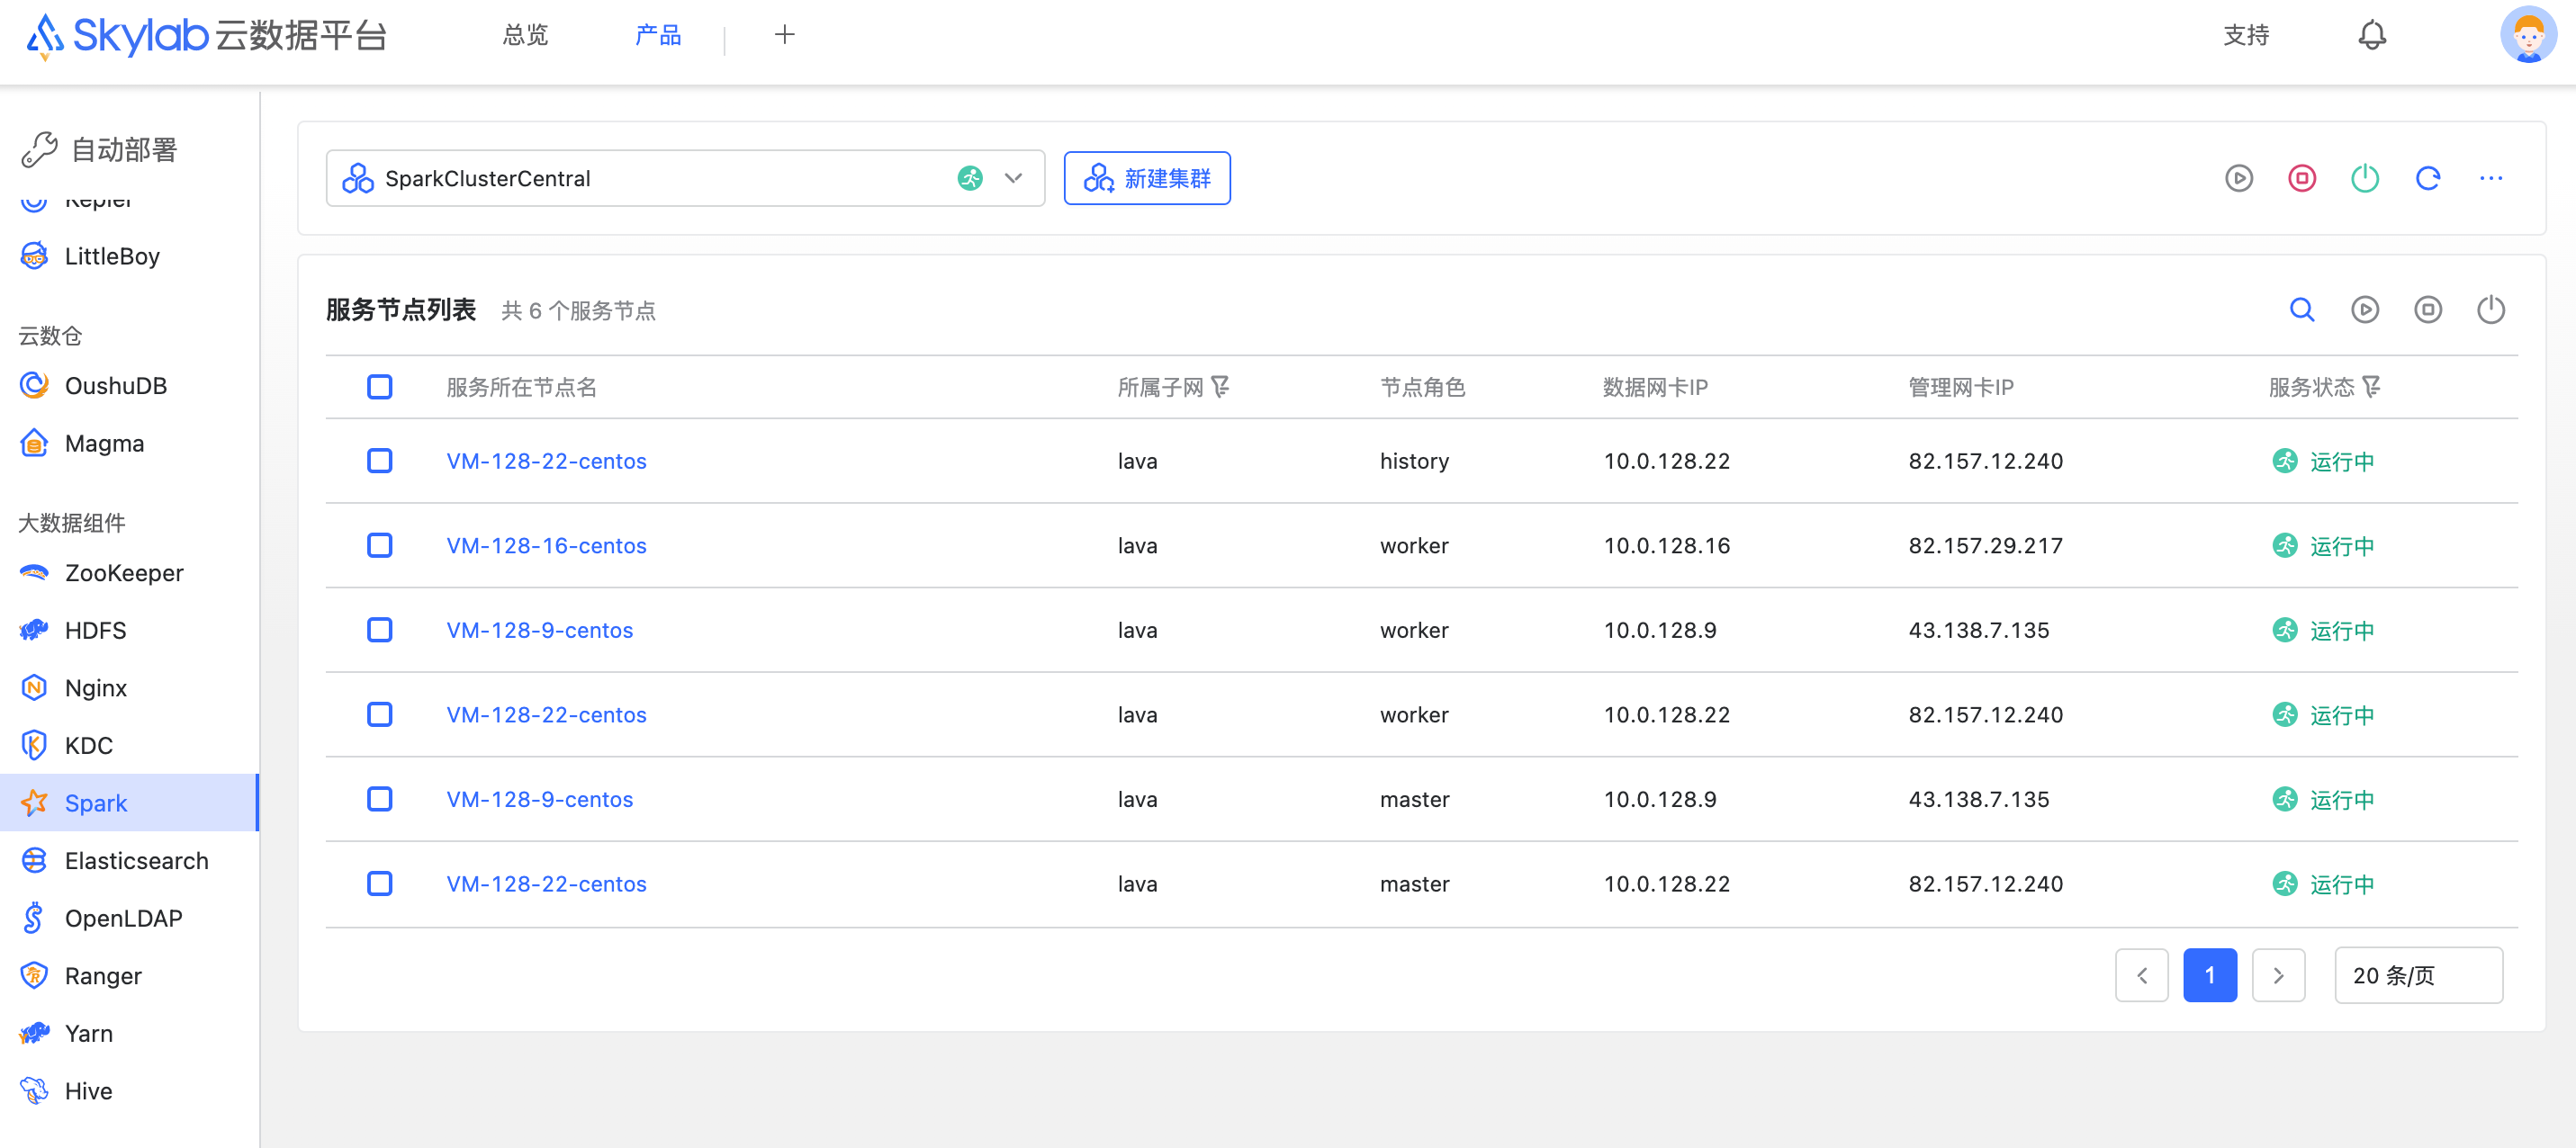Open Yarn in the sidebar
Image resolution: width=2576 pixels, height=1148 pixels.
[x=130, y=1034]
